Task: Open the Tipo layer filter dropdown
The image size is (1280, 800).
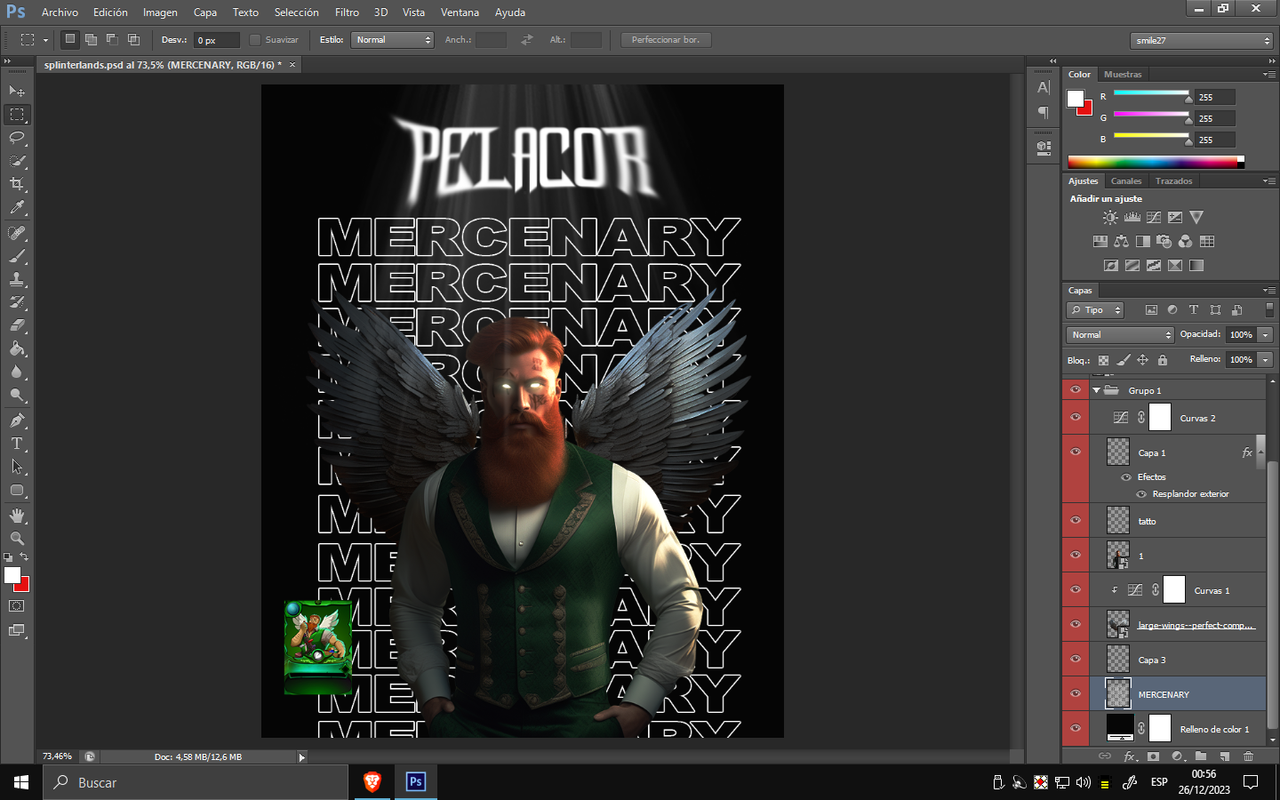Action: click(x=1095, y=310)
